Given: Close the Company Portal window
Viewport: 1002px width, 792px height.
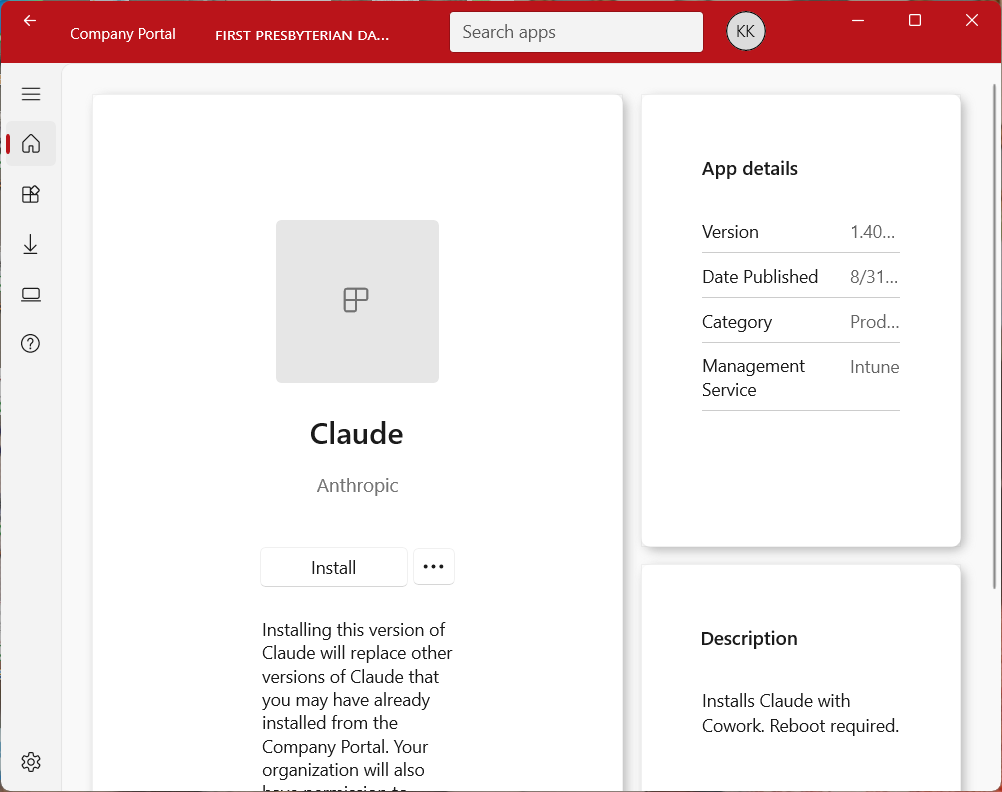Looking at the screenshot, I should (971, 20).
